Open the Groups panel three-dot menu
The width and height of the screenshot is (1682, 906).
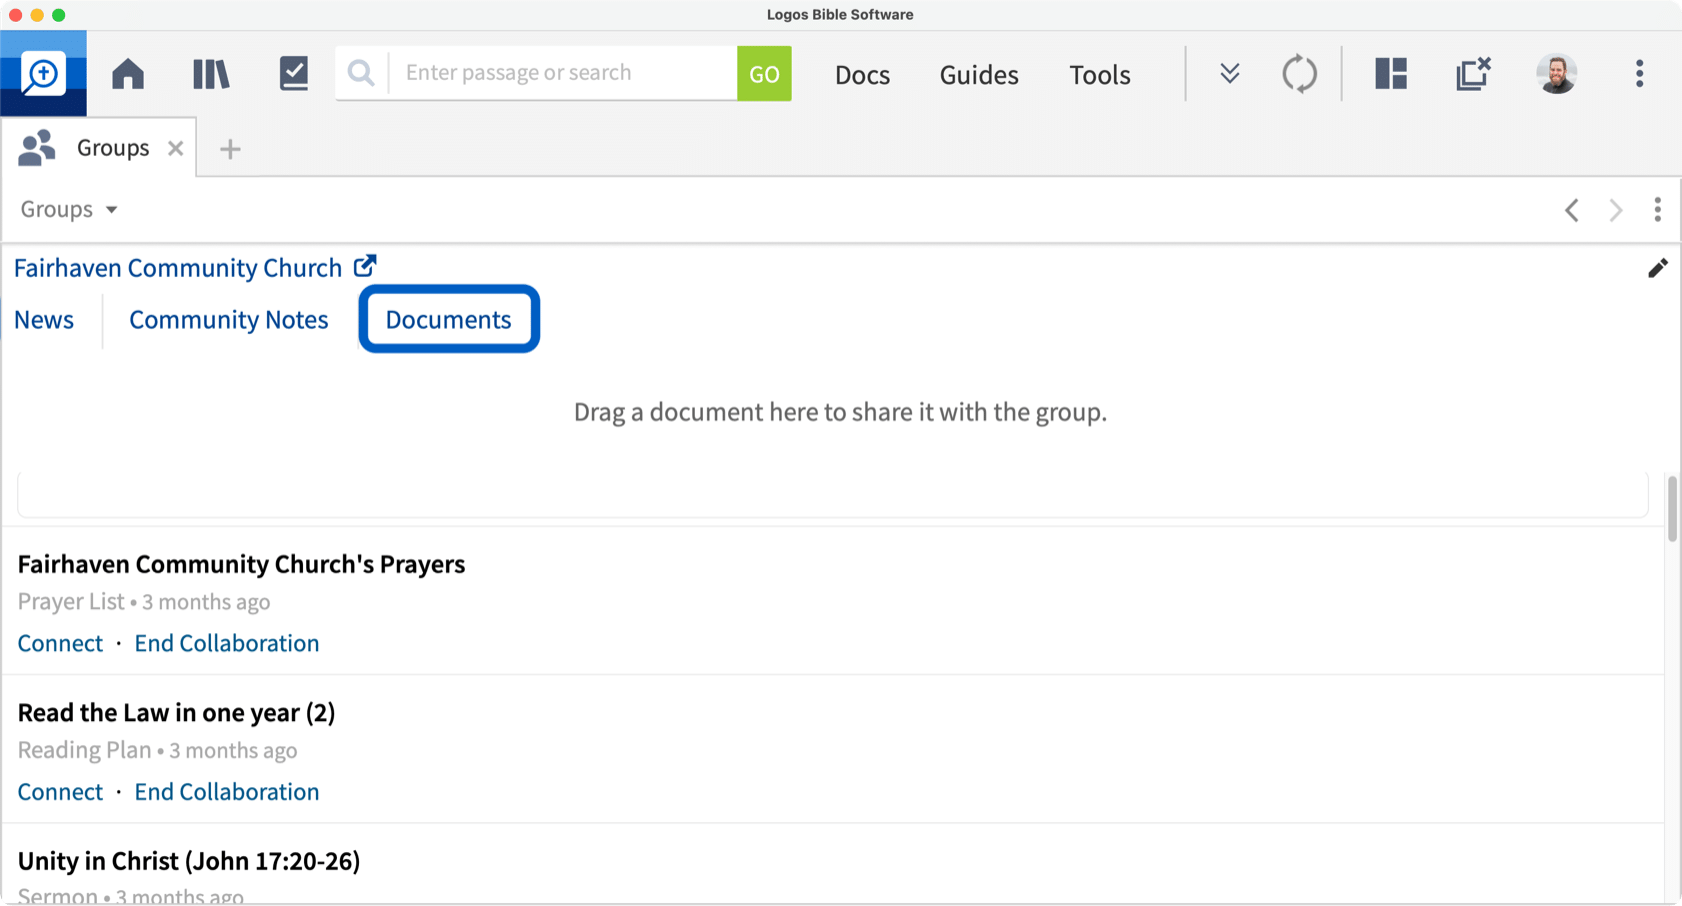1657,209
